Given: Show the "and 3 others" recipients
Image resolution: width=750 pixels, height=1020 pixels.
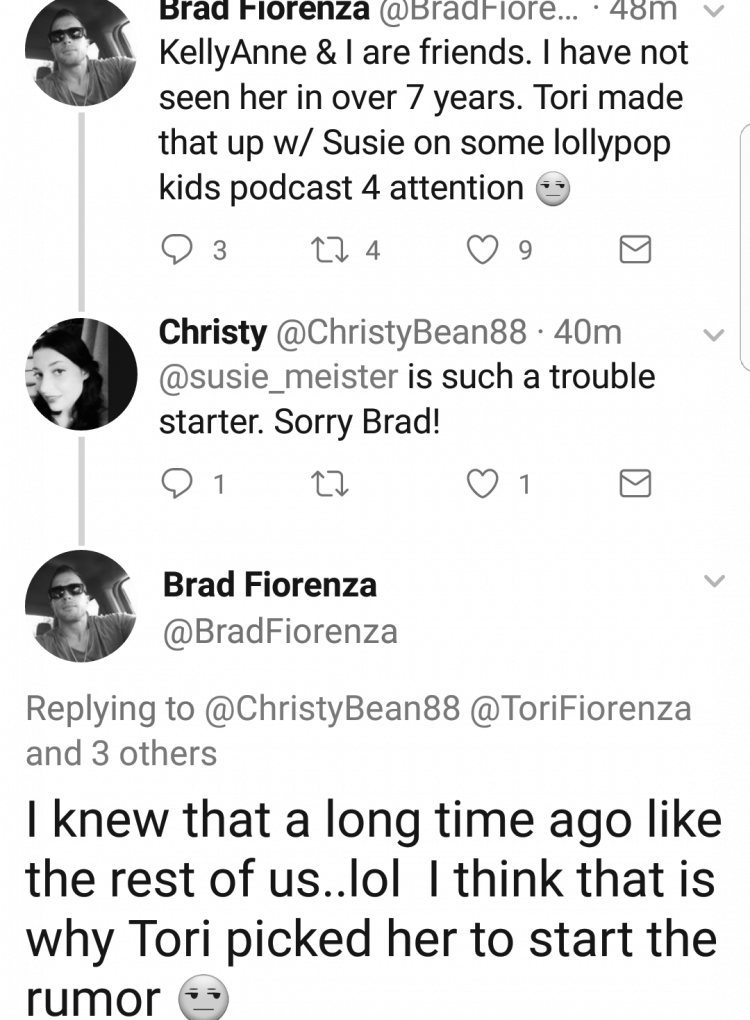Looking at the screenshot, I should pyautogui.click(x=121, y=753).
